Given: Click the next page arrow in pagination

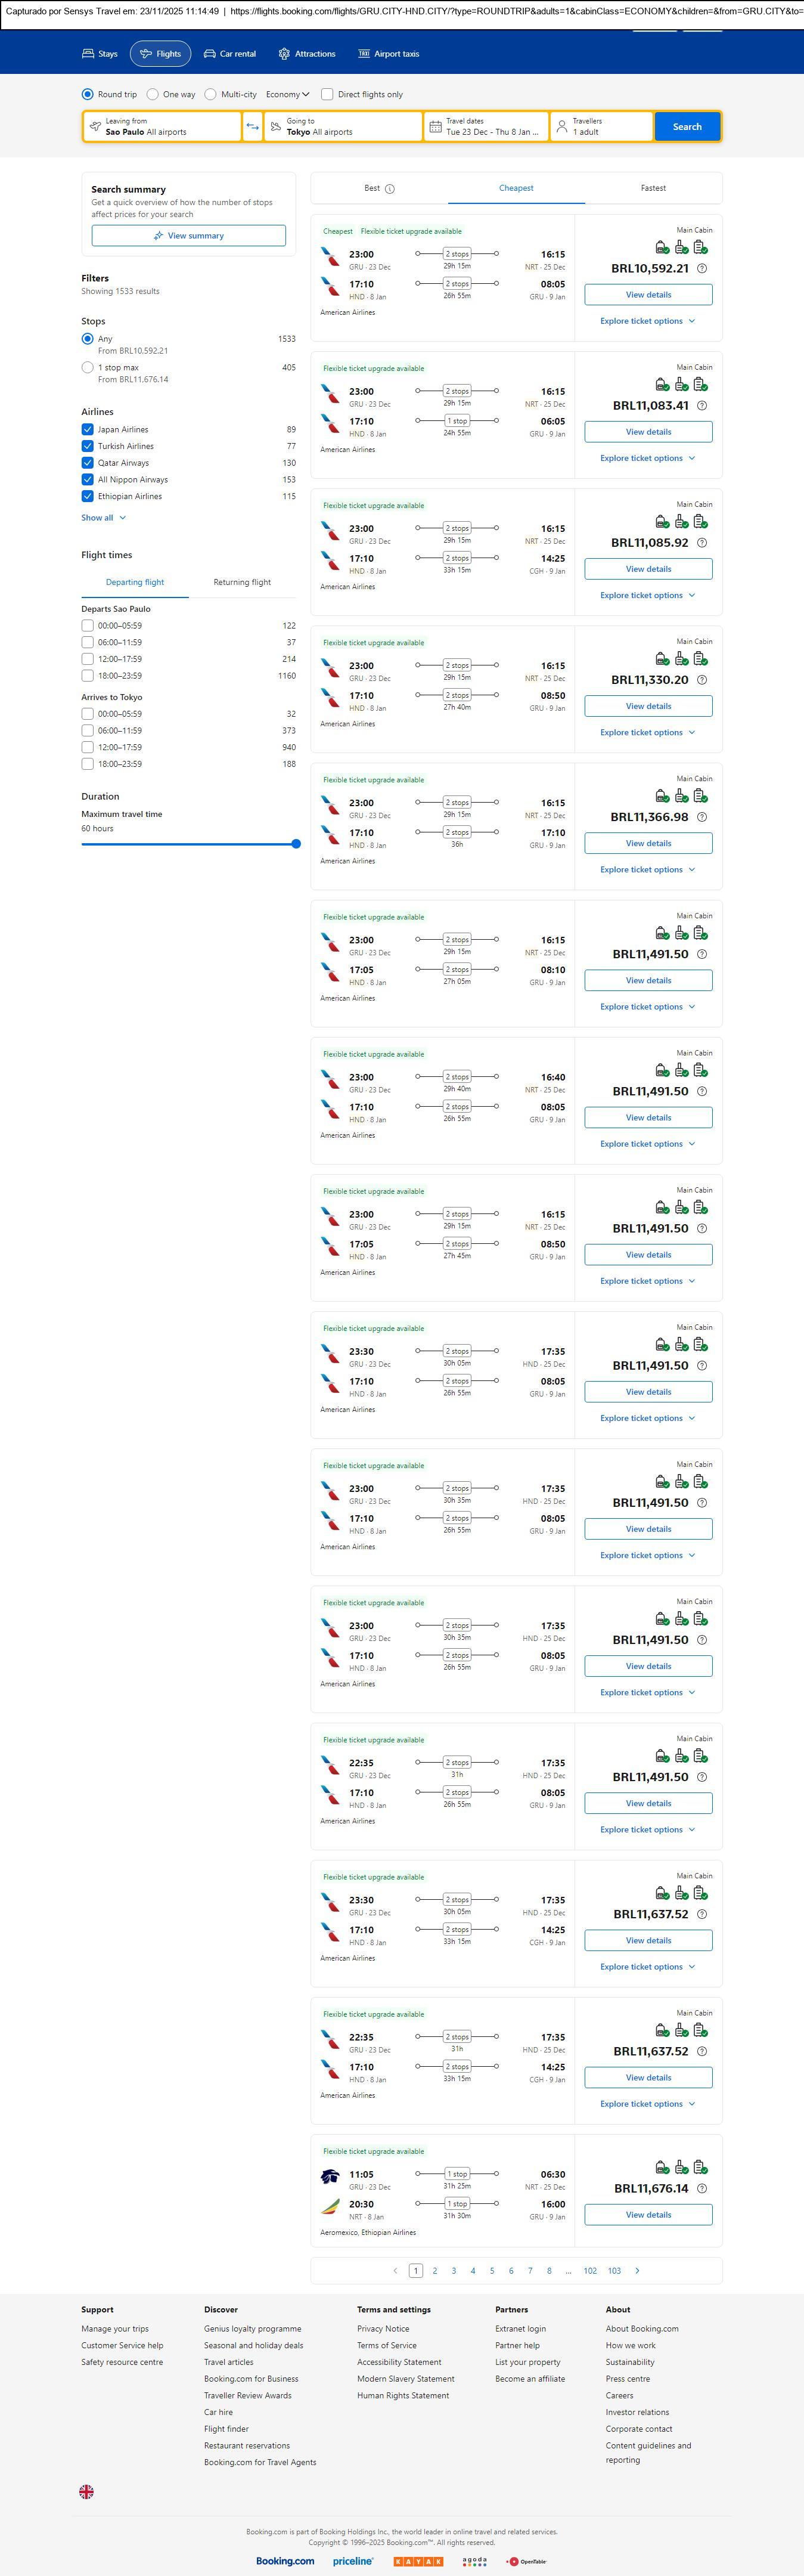Looking at the screenshot, I should tap(637, 2270).
